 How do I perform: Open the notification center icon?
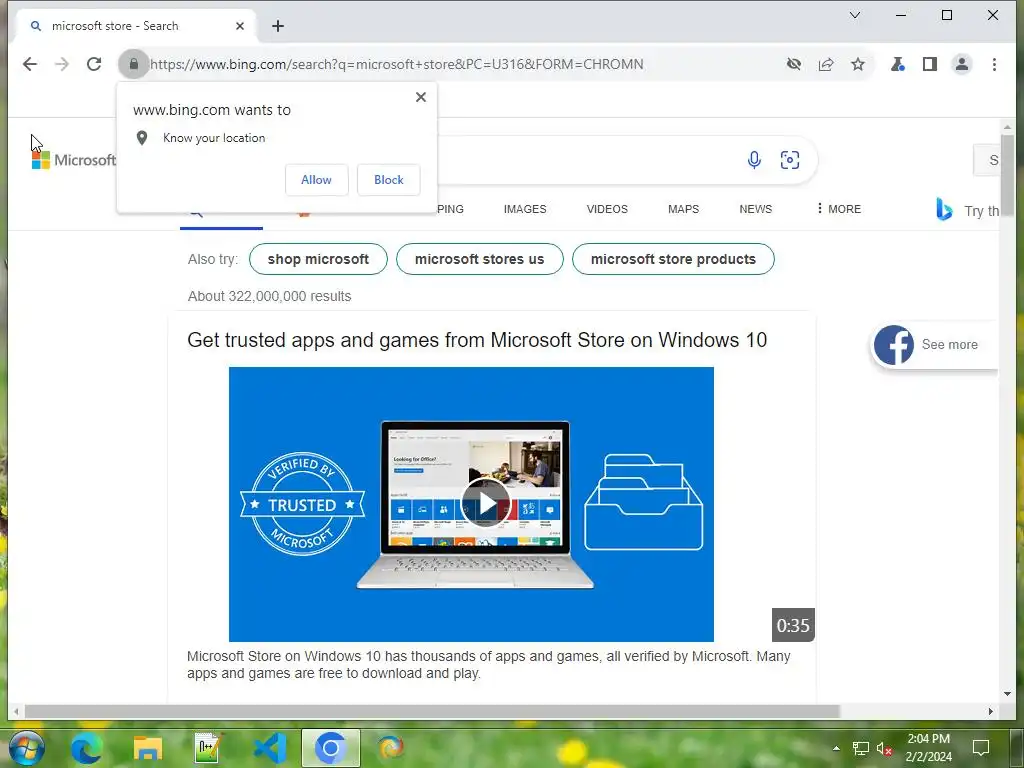tap(981, 748)
